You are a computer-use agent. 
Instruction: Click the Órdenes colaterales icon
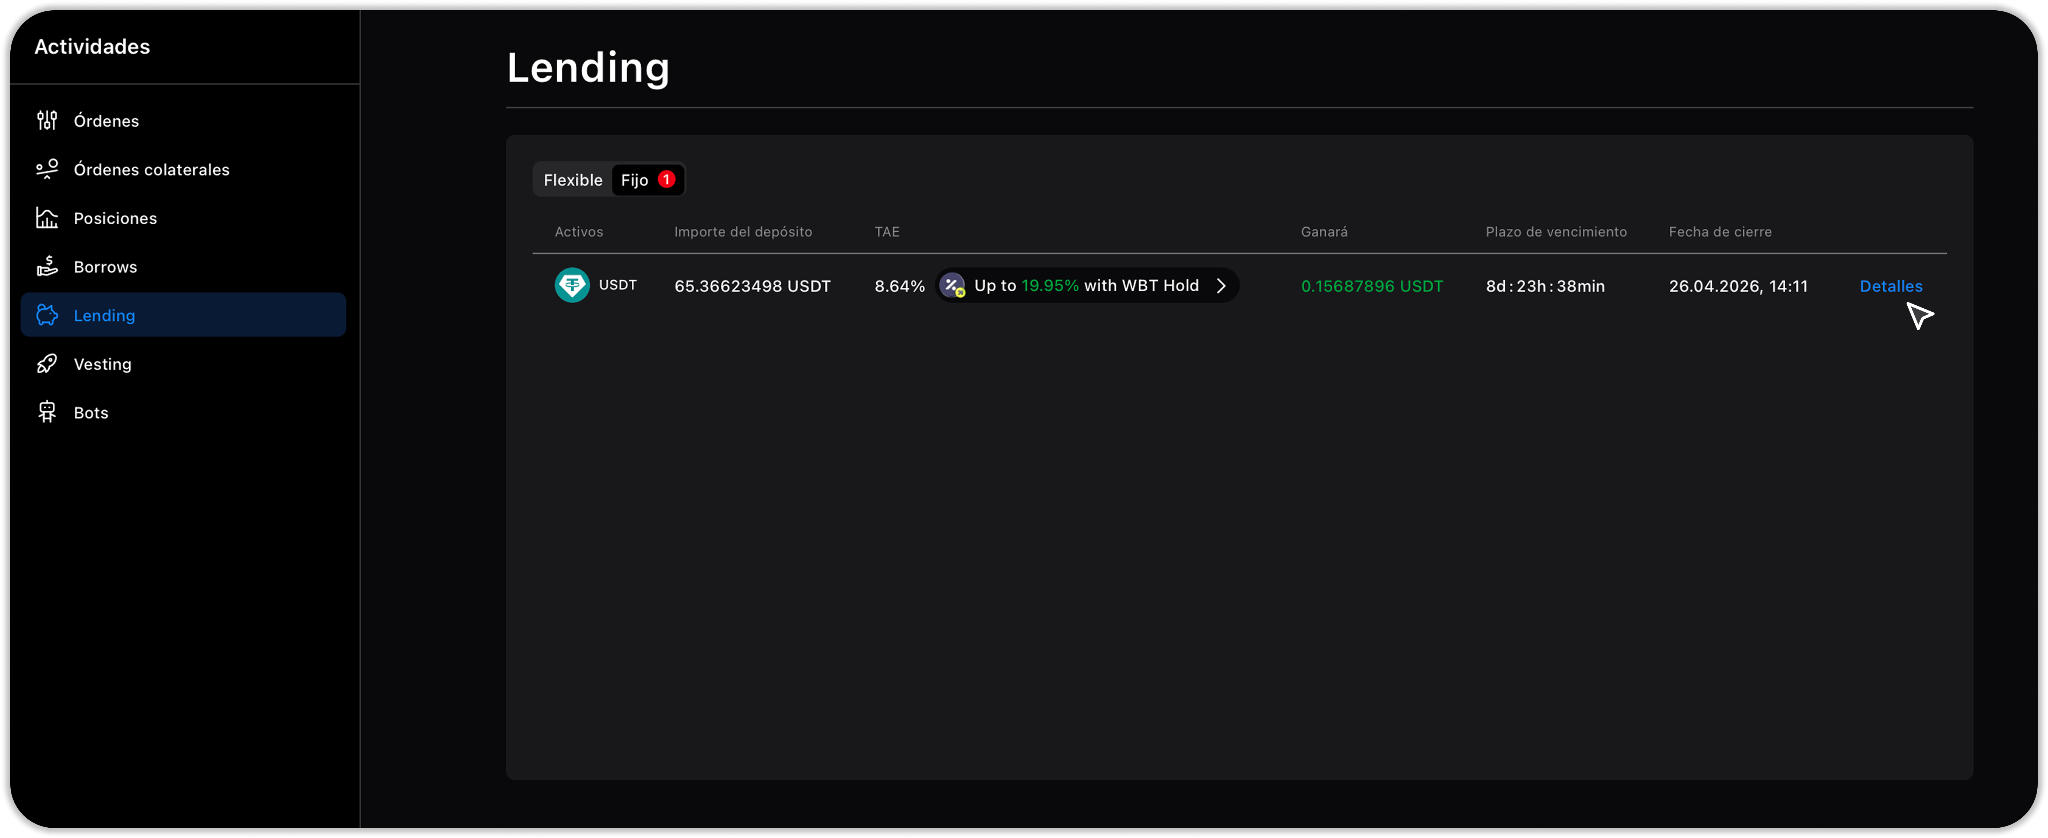pyautogui.click(x=47, y=169)
